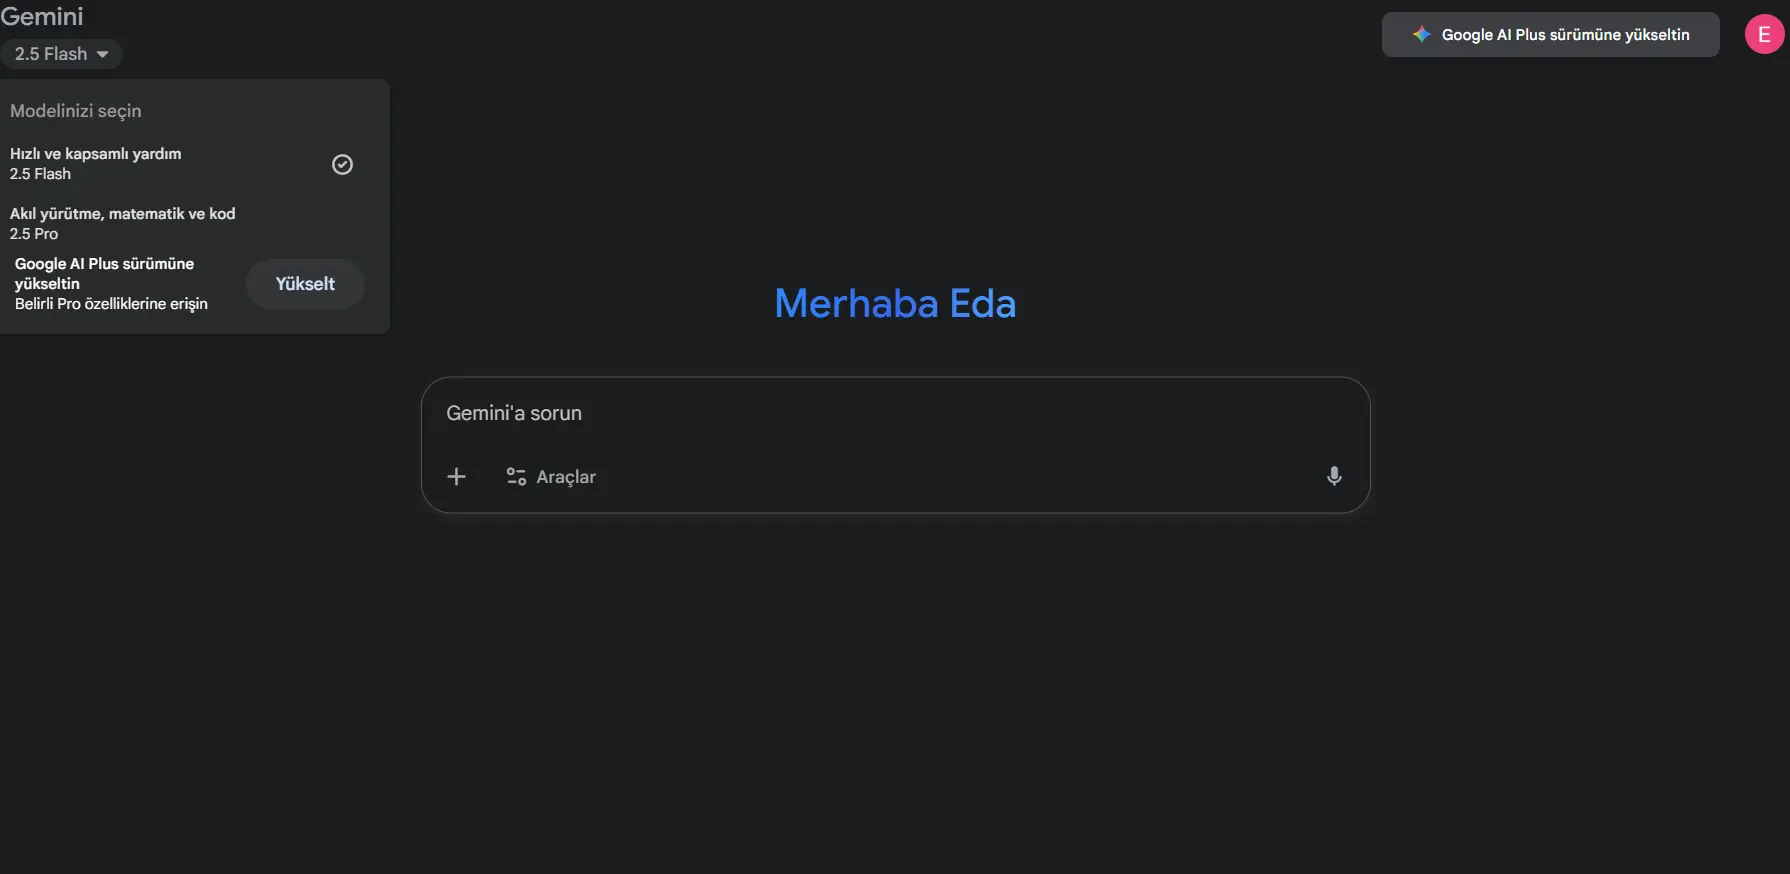This screenshot has height=874, width=1790.
Task: Click the "Modelinizi seçin" menu header
Action: point(76,111)
